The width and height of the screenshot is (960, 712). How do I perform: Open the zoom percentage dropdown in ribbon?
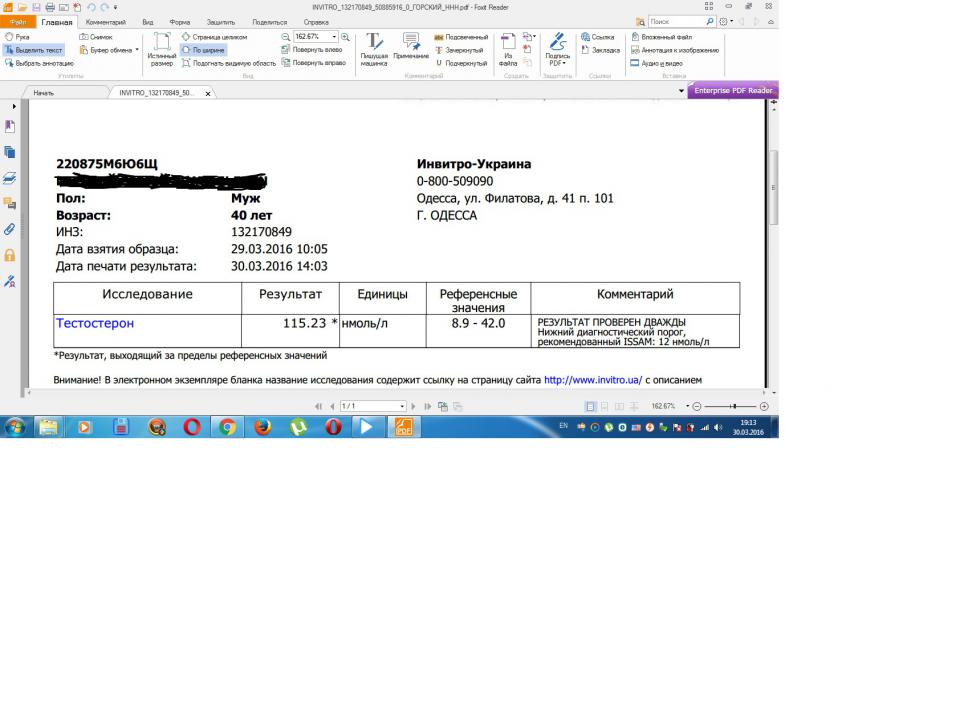(335, 36)
